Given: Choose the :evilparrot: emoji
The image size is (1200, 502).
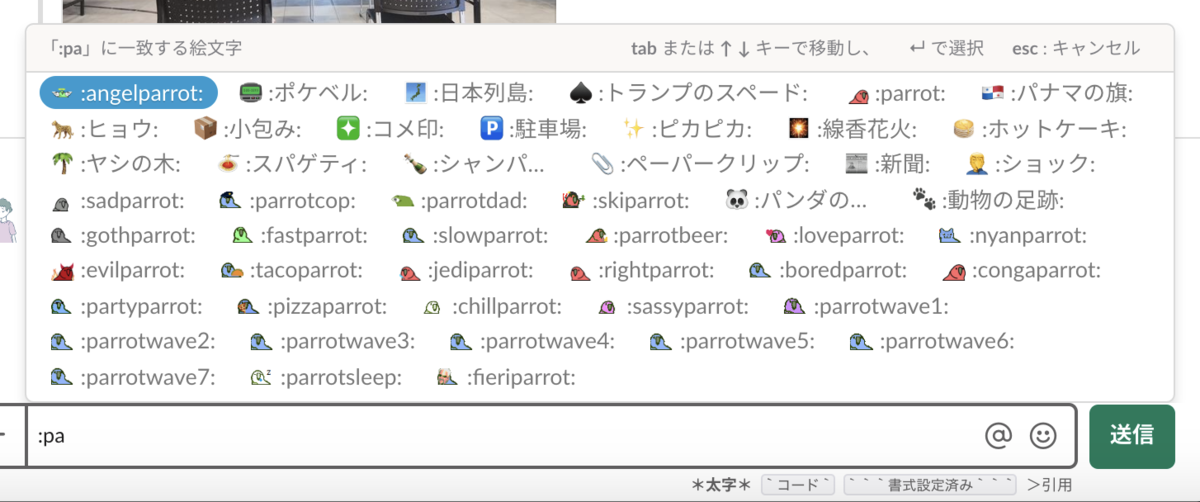Looking at the screenshot, I should [x=117, y=270].
